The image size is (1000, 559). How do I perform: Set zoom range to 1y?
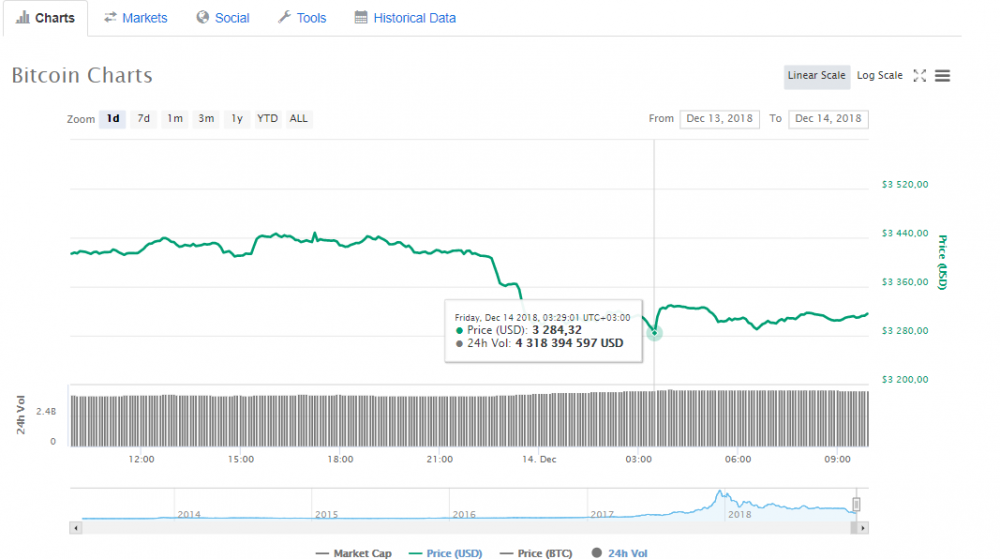(x=237, y=119)
